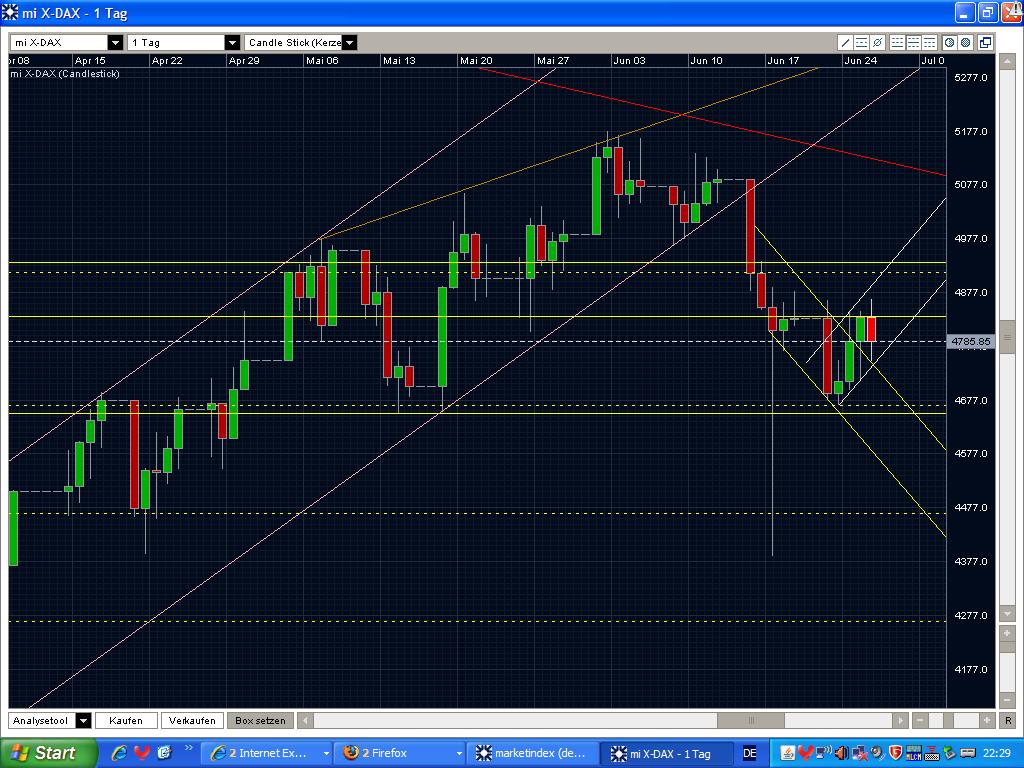Open the Candle Stick chart type dropdown
The height and width of the screenshot is (768, 1024).
coord(349,42)
